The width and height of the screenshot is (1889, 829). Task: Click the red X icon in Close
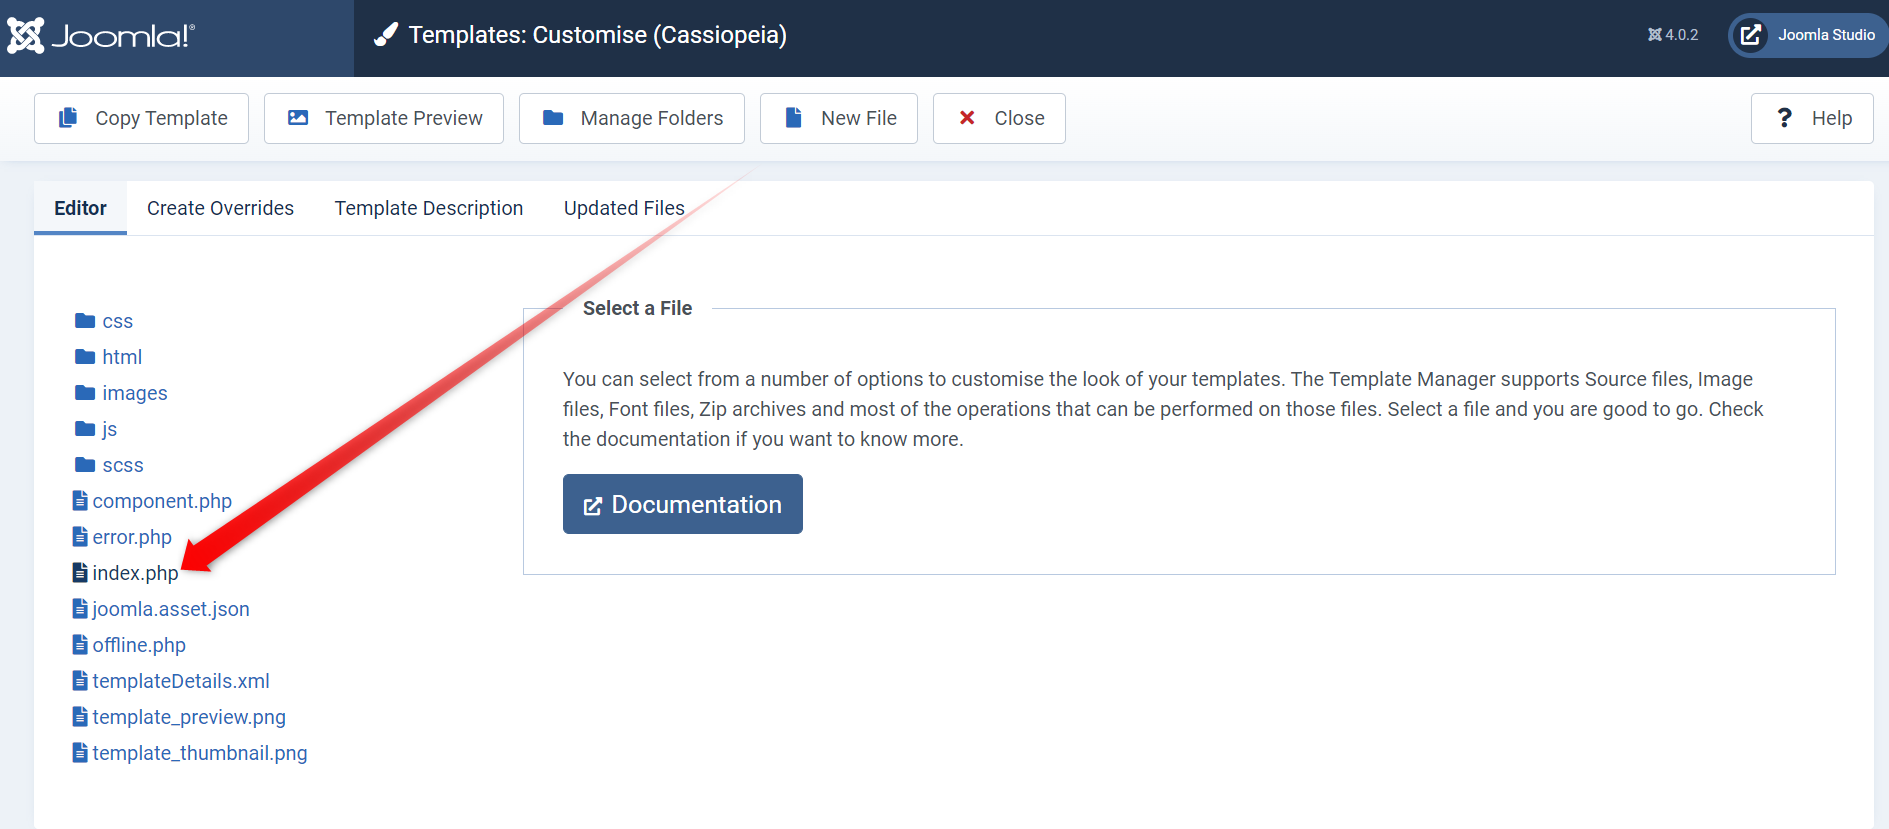click(x=967, y=117)
